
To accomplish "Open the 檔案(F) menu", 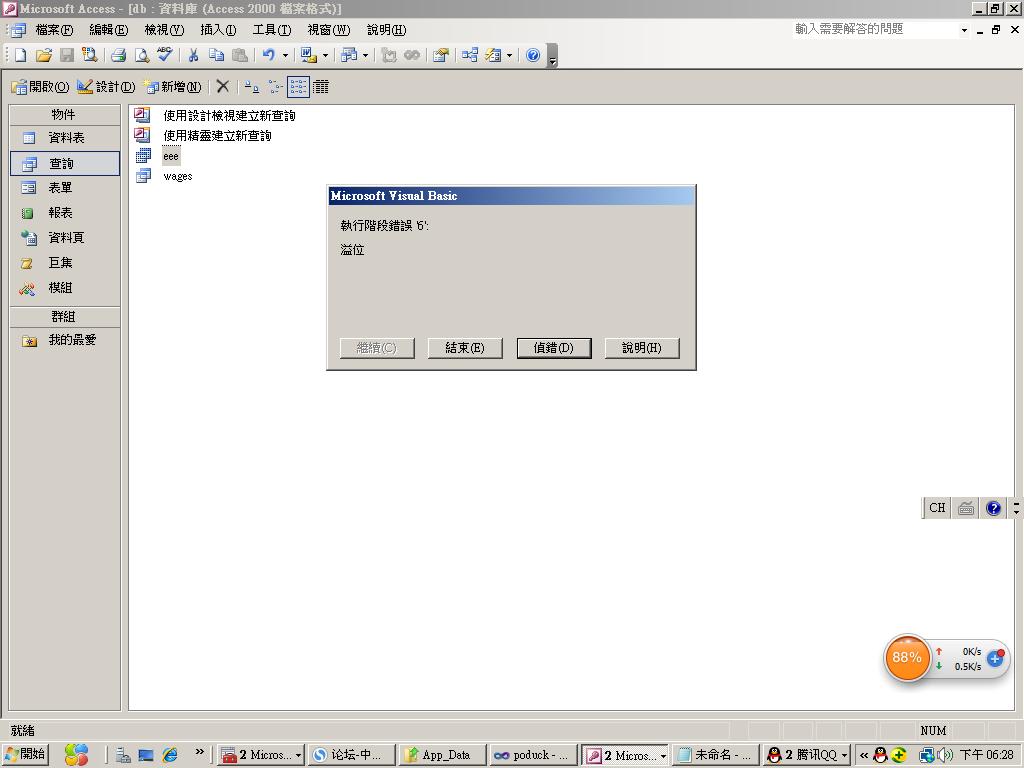I will pos(54,30).
